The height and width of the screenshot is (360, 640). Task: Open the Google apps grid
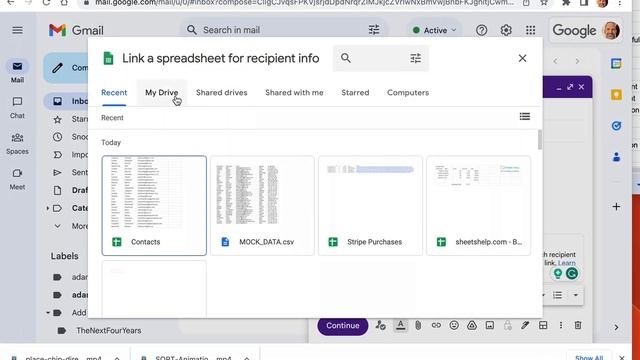click(531, 30)
